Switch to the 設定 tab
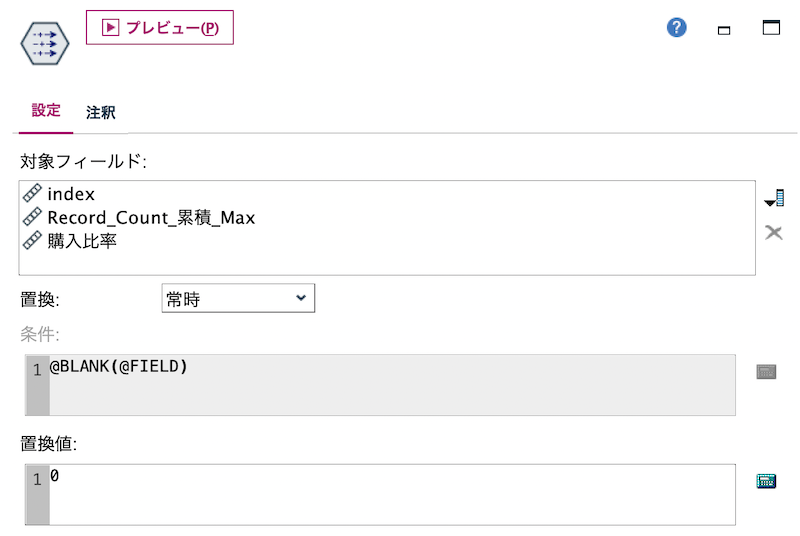 [46, 111]
